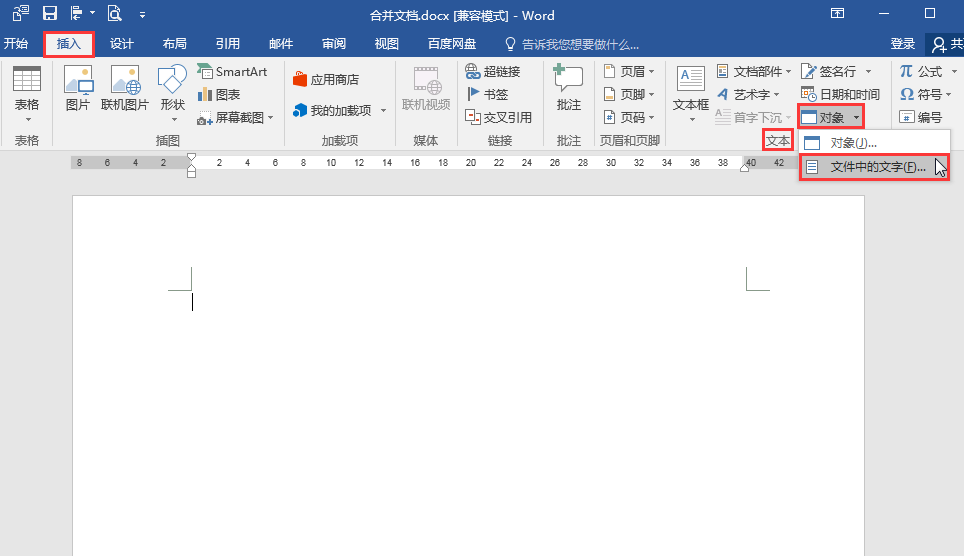Insert a 超链接 hyperlink

point(493,71)
